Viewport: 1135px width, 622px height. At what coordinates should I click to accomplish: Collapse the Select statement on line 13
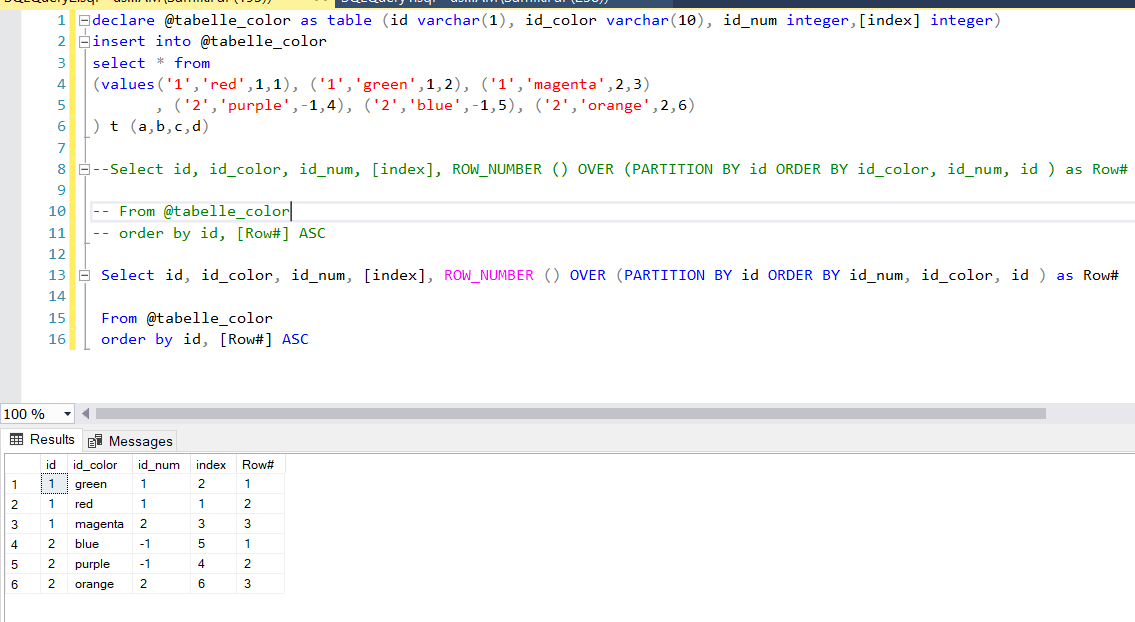pos(84,275)
